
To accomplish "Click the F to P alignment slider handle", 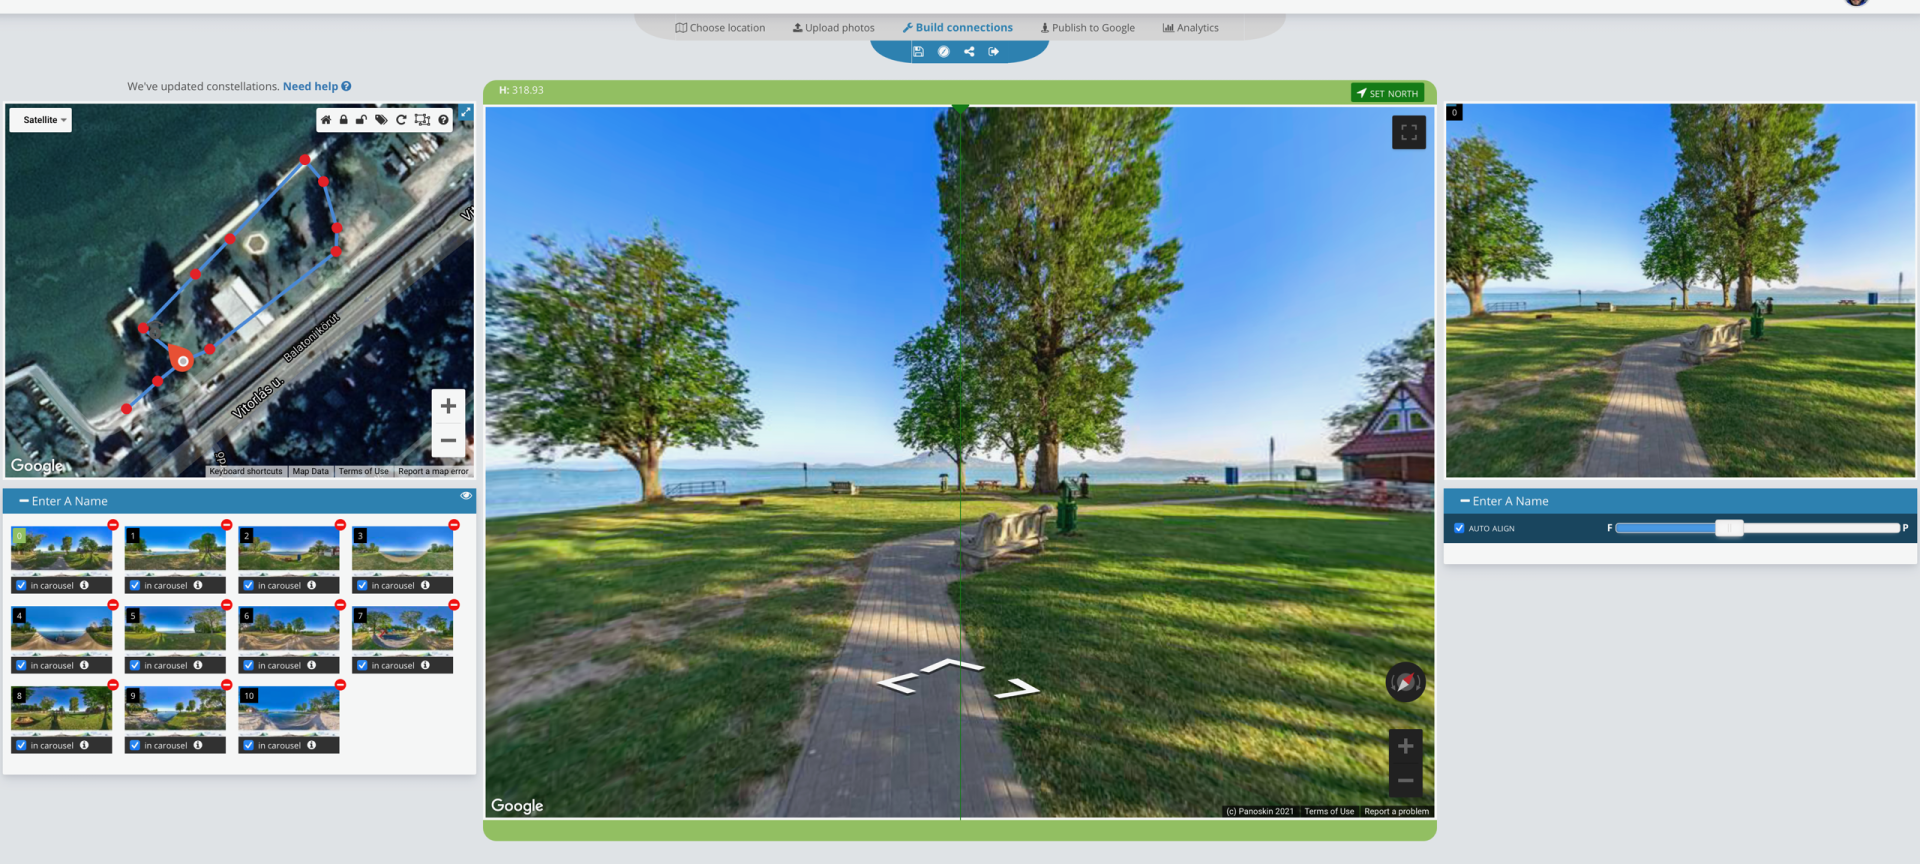I will click(x=1729, y=528).
